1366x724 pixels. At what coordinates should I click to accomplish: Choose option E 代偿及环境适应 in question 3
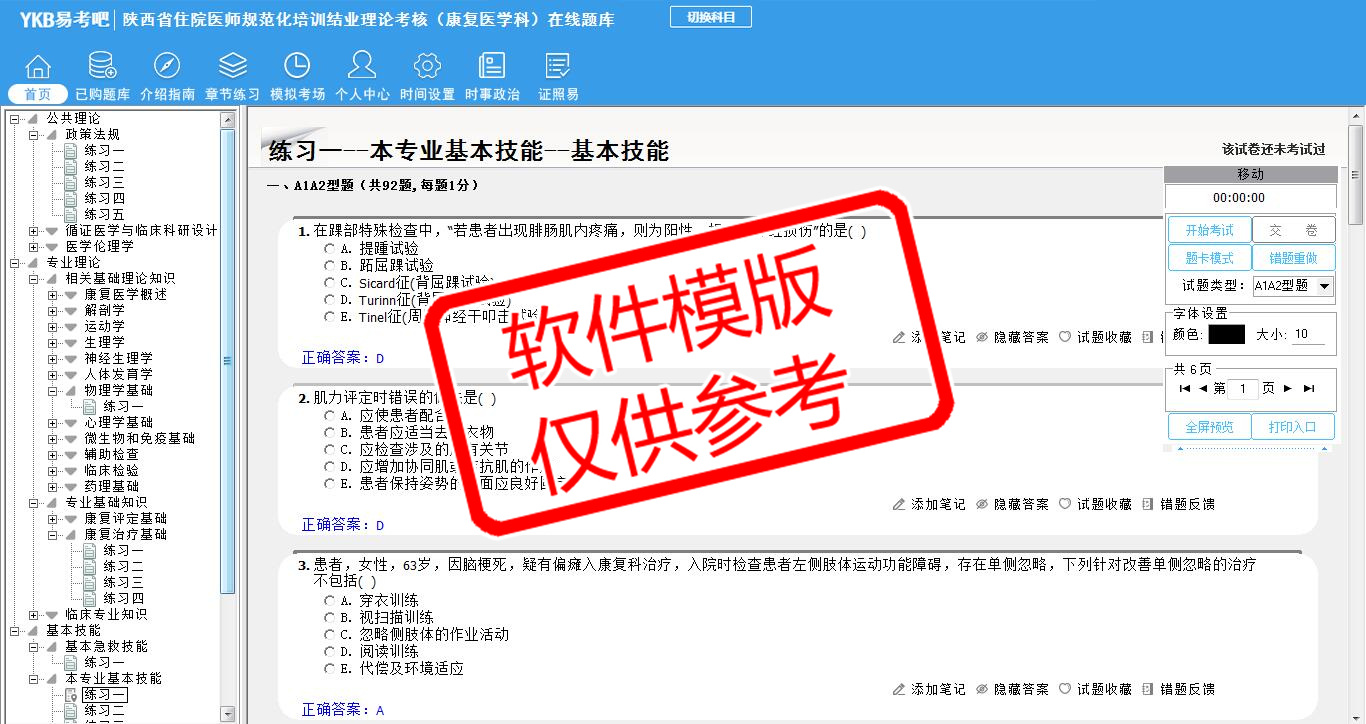(x=329, y=669)
